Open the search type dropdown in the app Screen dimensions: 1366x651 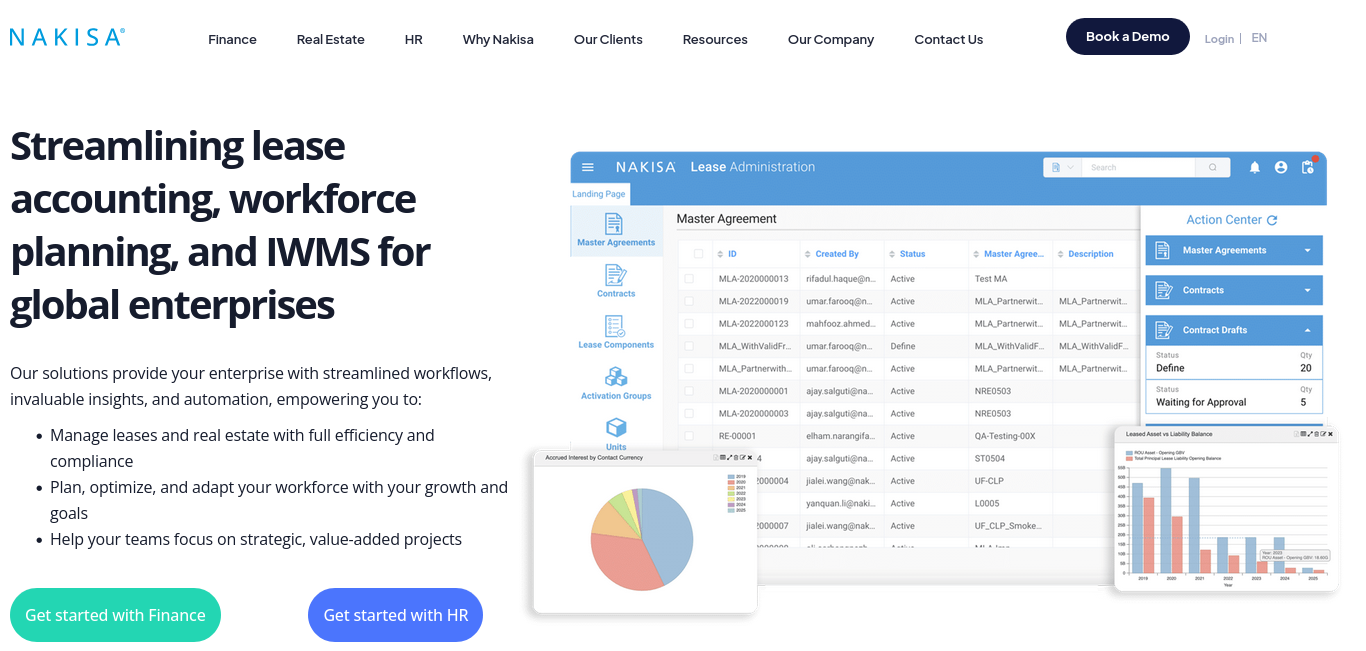[1062, 168]
